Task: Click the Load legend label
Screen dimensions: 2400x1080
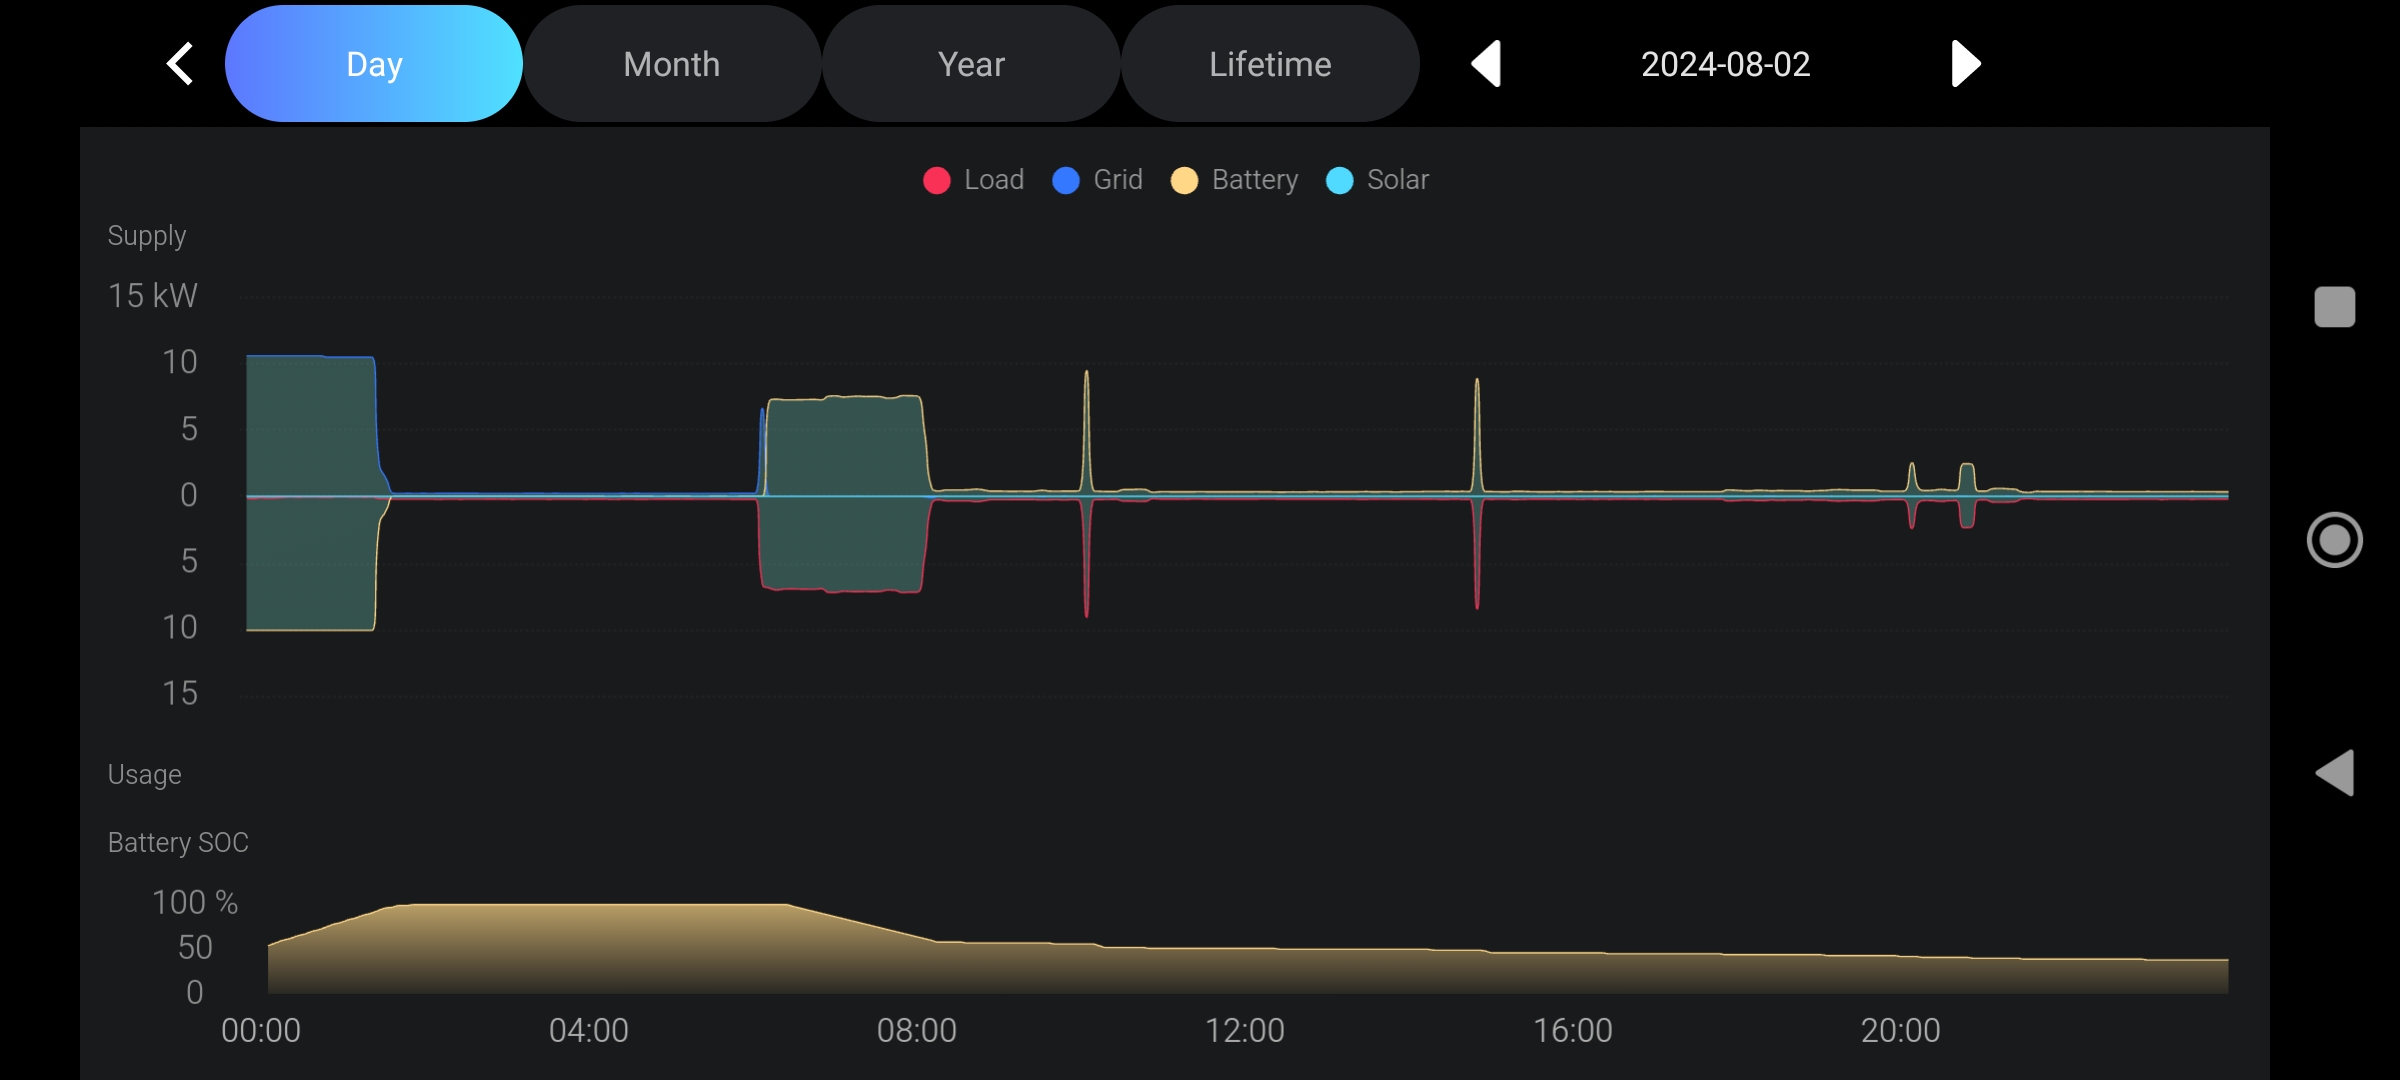Action: click(x=993, y=180)
